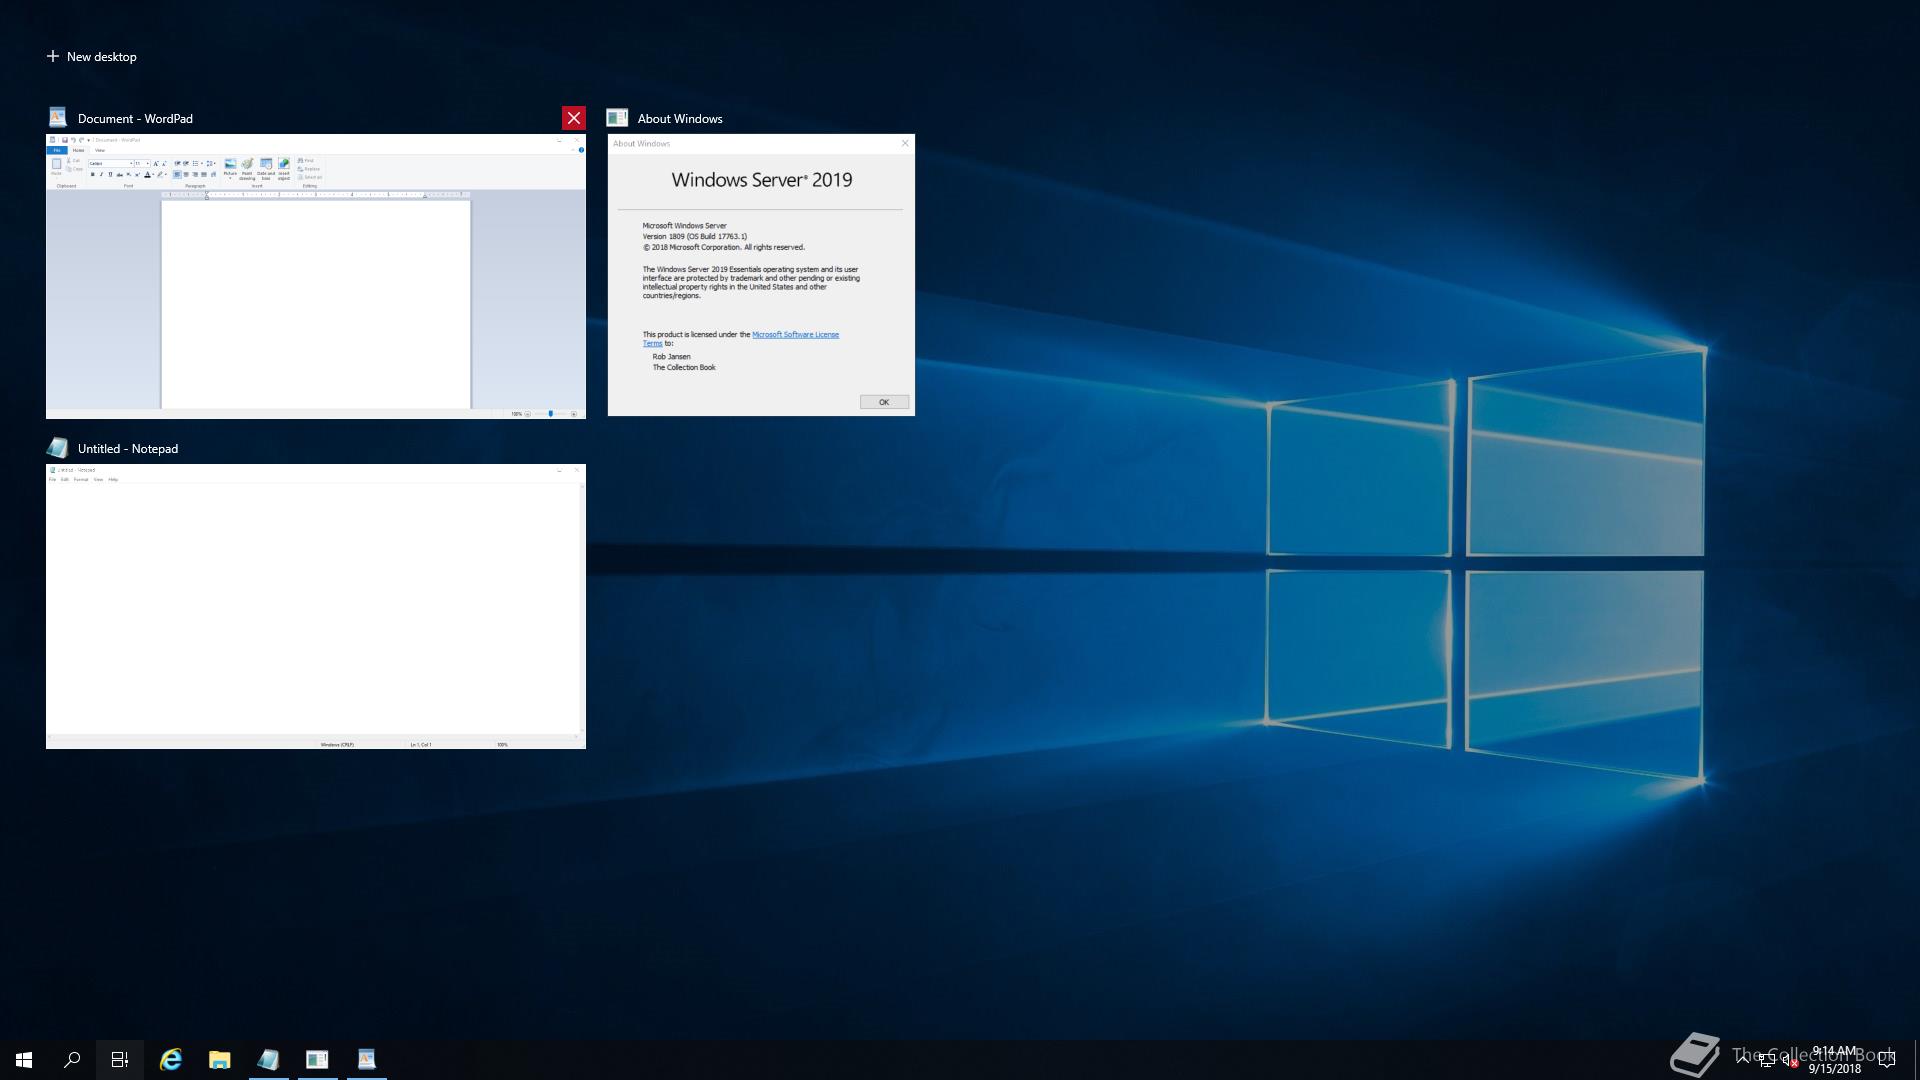Add a New desktop
Image resolution: width=1920 pixels, height=1080 pixels.
pyautogui.click(x=91, y=57)
